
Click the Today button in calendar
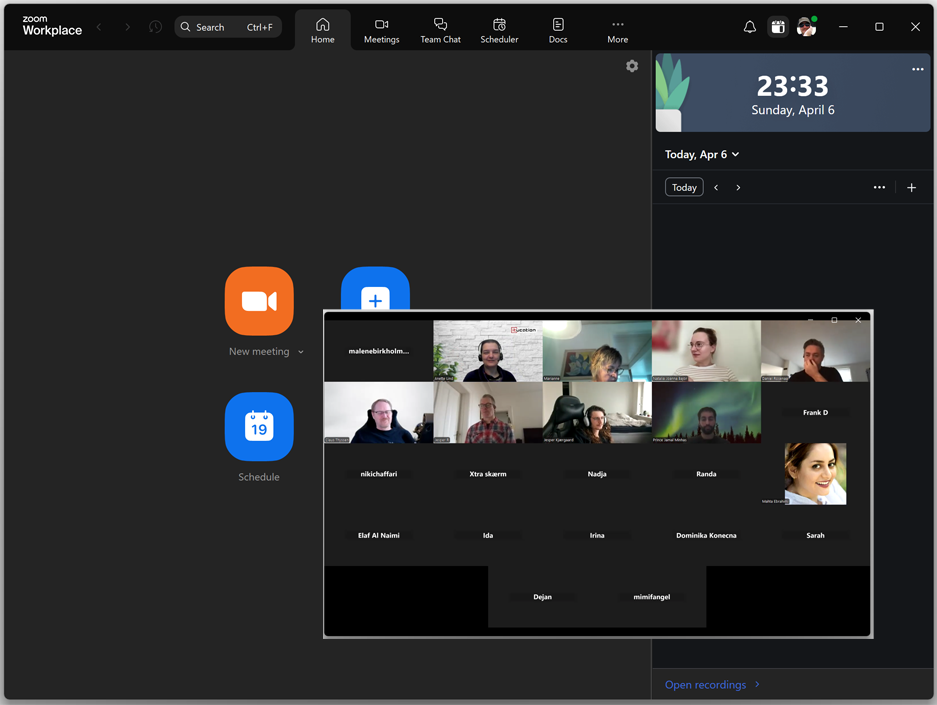[684, 187]
